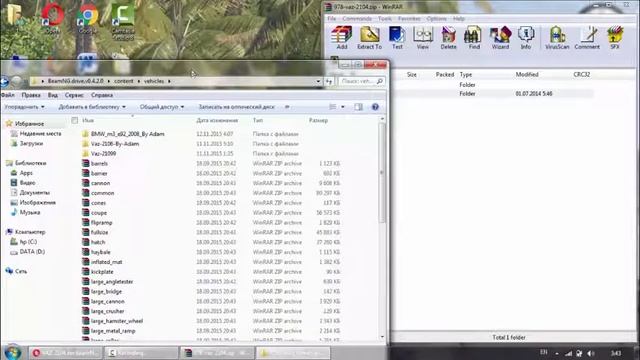Click the Comment icon in WinRAR
Screen dimensions: 640x360
tap(587, 37)
